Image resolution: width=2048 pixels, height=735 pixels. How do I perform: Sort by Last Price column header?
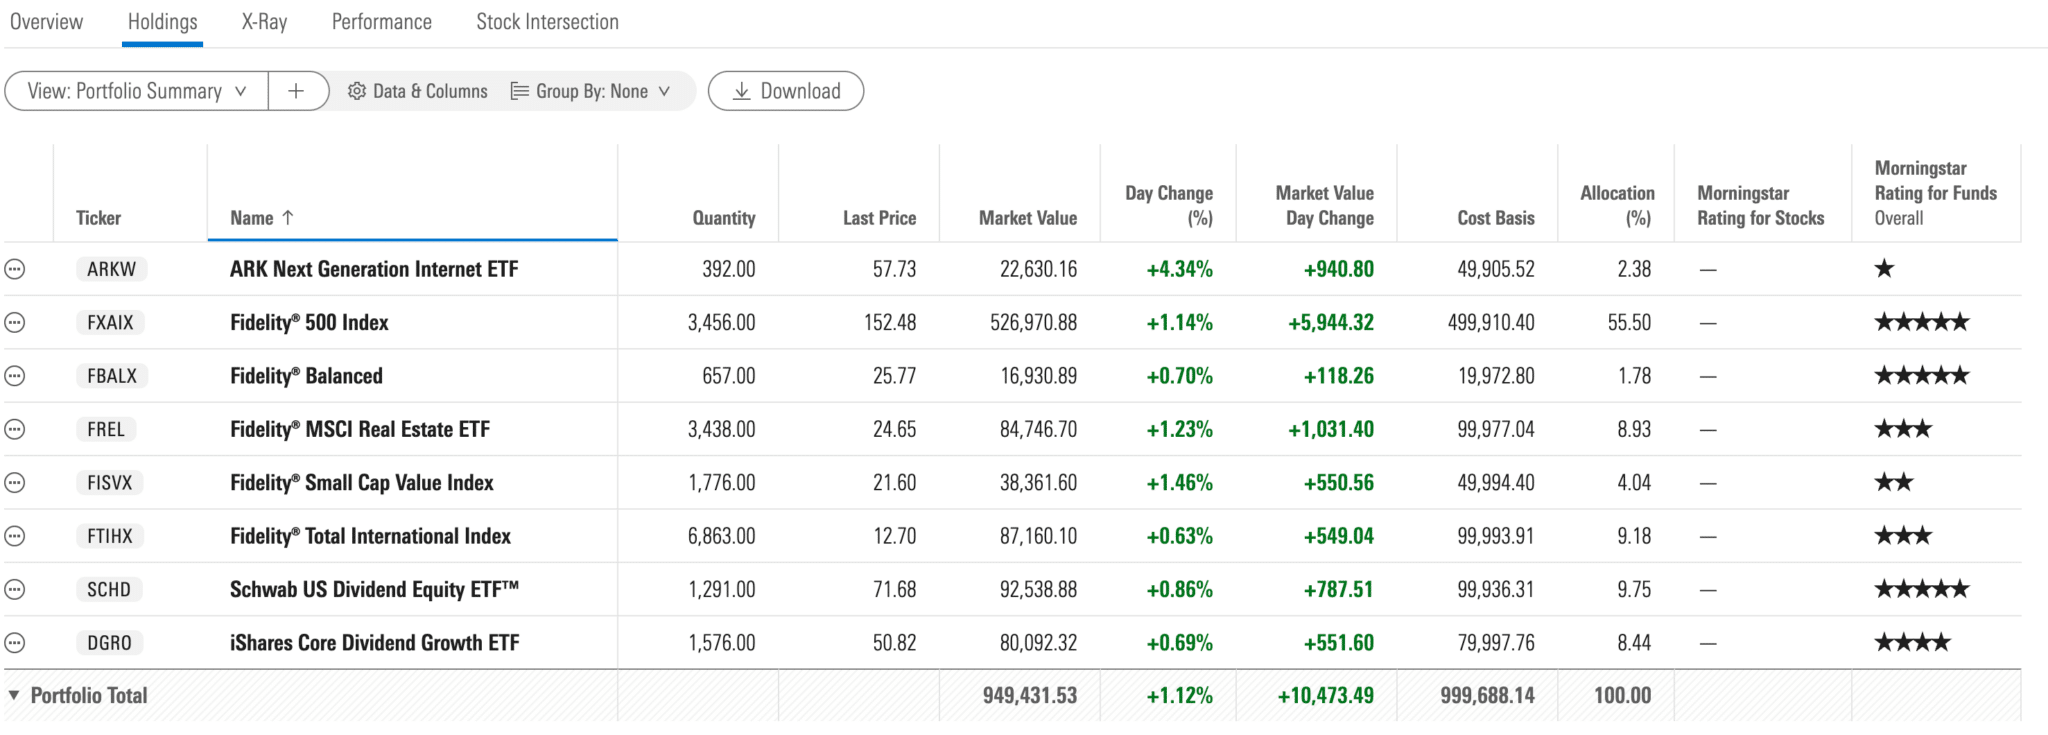click(x=879, y=218)
